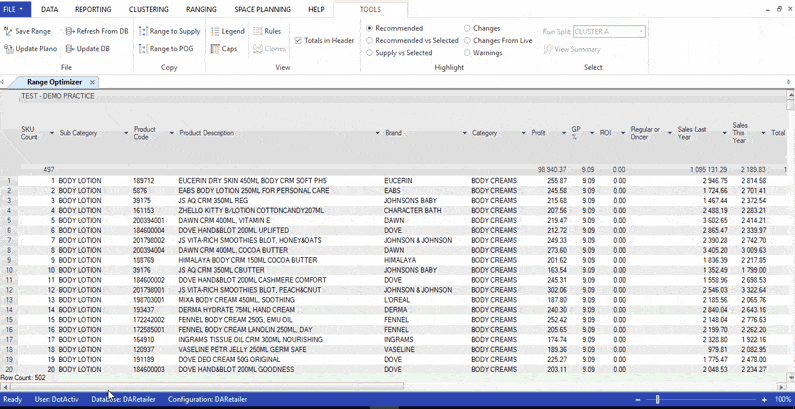
Task: Click the VASELINE PETR JELLY description cell
Action: click(242, 350)
